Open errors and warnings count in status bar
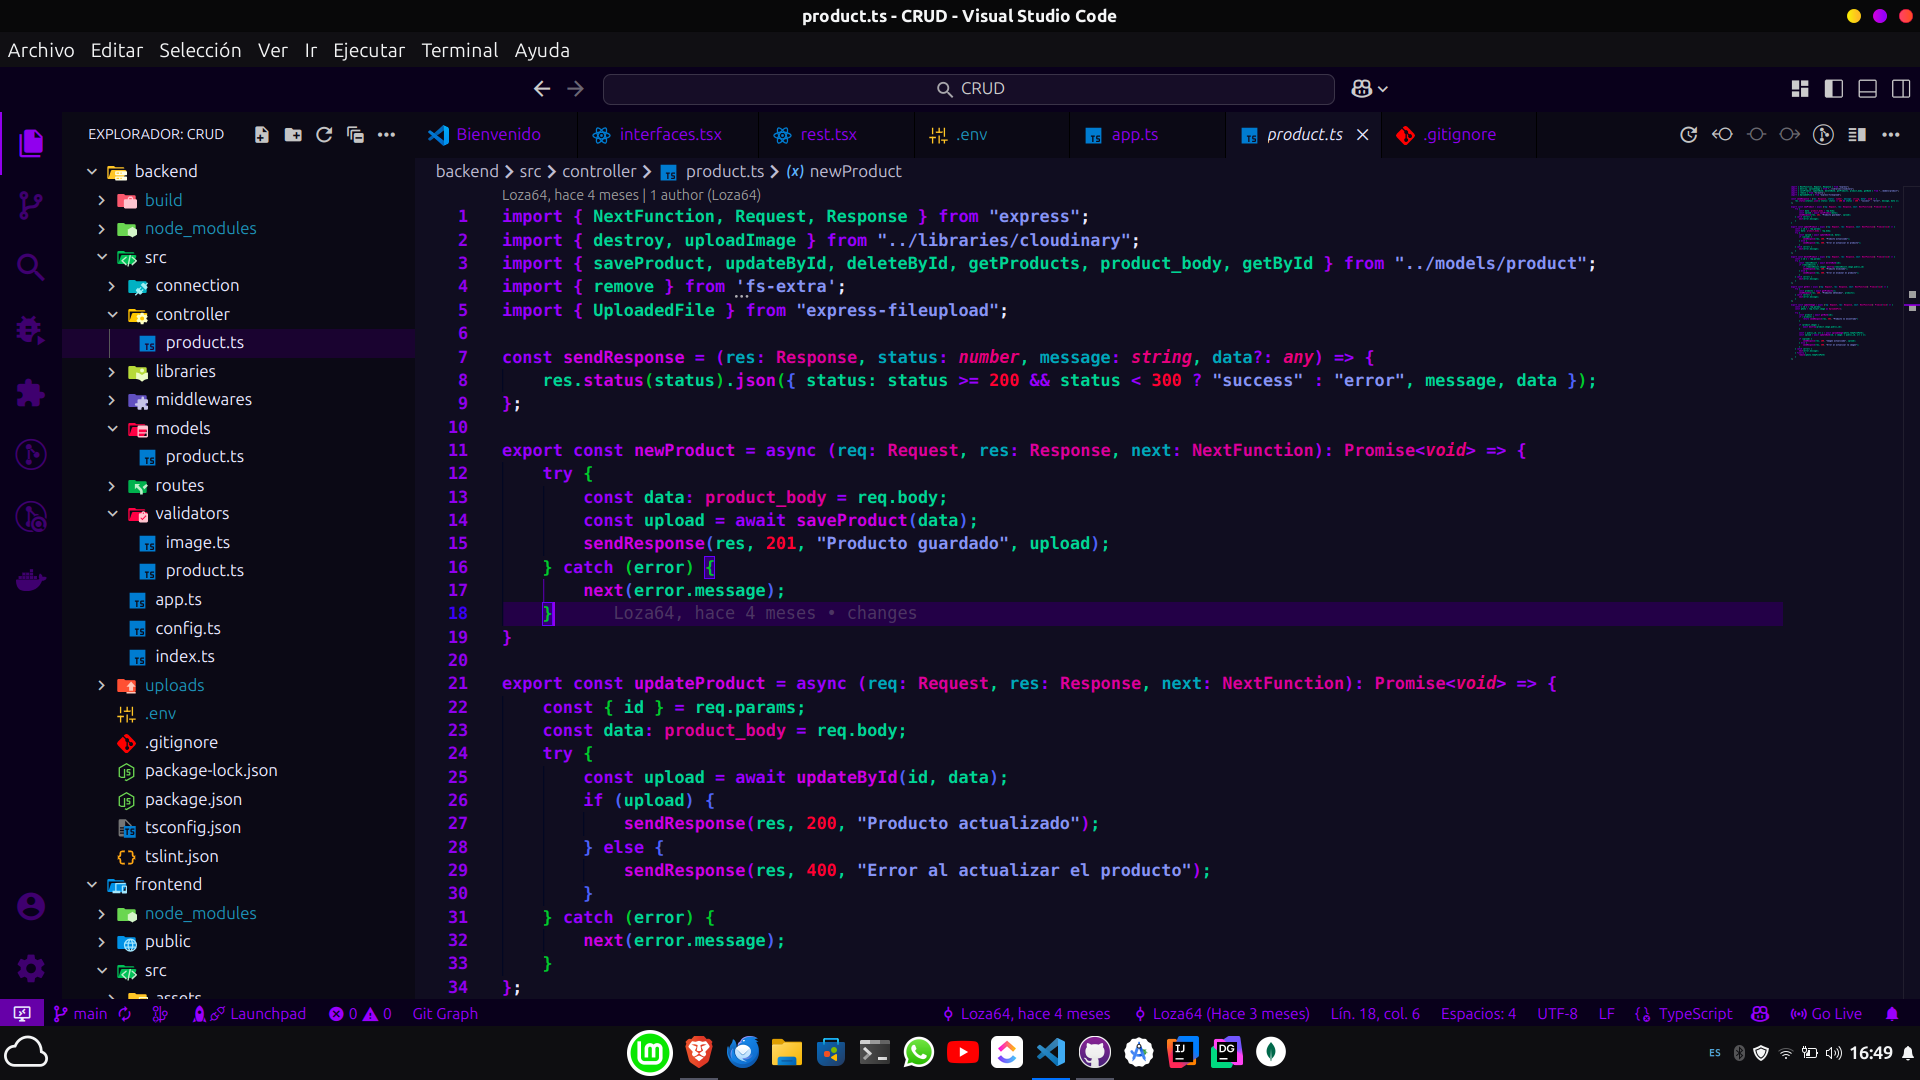Screen dimensions: 1920x1080 coord(360,1014)
